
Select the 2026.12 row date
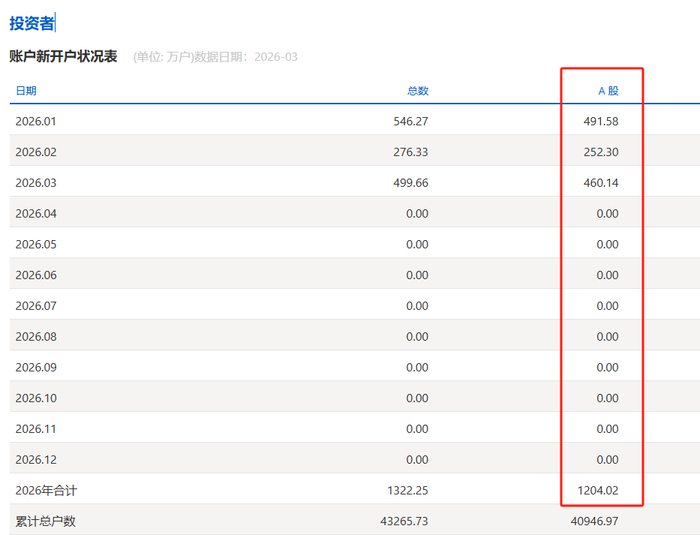pyautogui.click(x=36, y=460)
